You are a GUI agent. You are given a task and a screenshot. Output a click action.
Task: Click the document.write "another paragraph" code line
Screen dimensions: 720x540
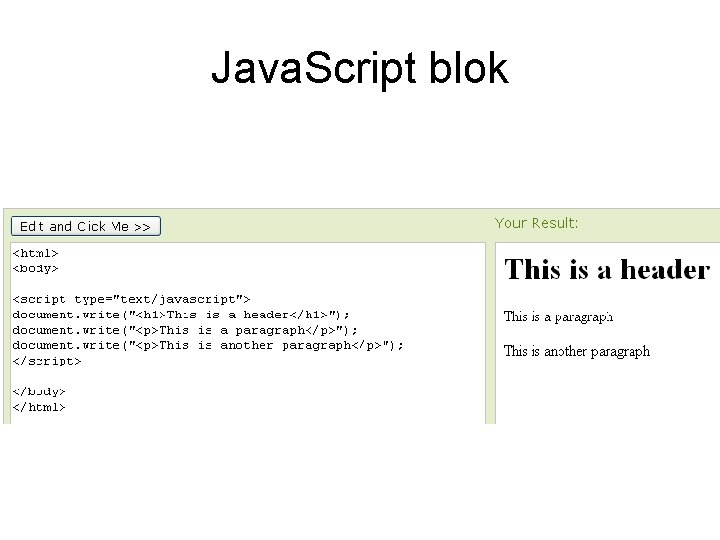point(208,345)
